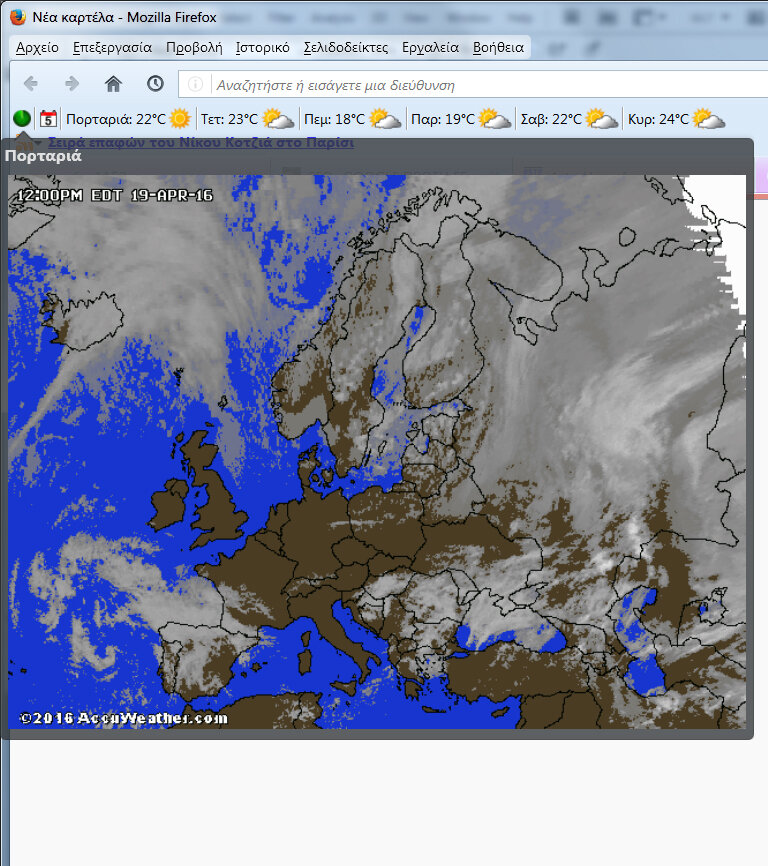Go back with the left arrow button
Screen dimensions: 768x866
coord(31,84)
